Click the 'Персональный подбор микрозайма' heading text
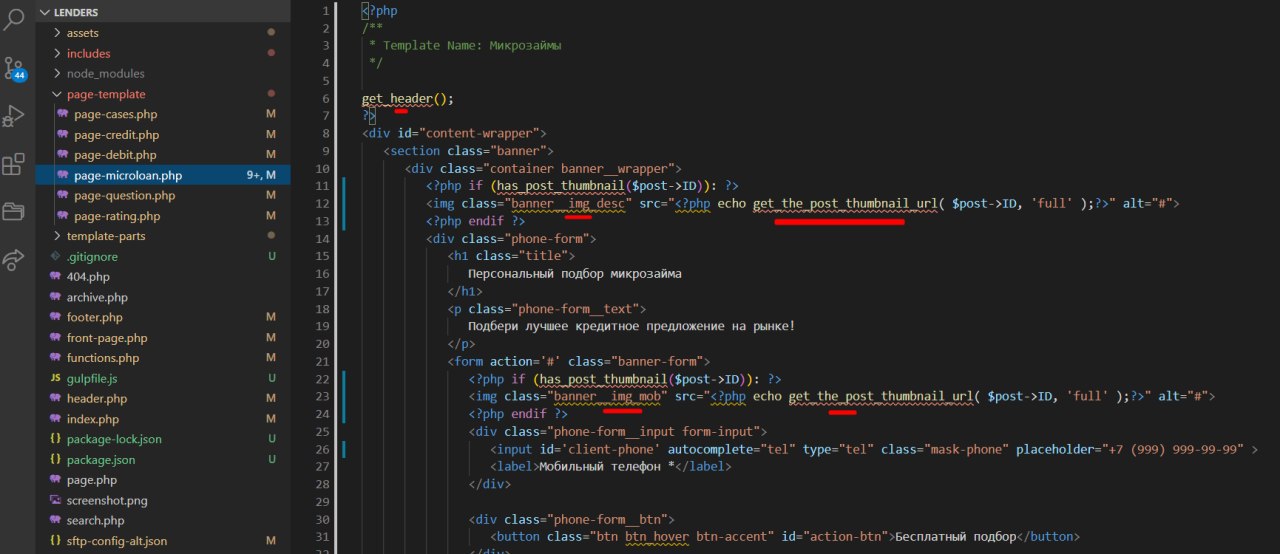This screenshot has width=1280, height=554. coord(575,273)
